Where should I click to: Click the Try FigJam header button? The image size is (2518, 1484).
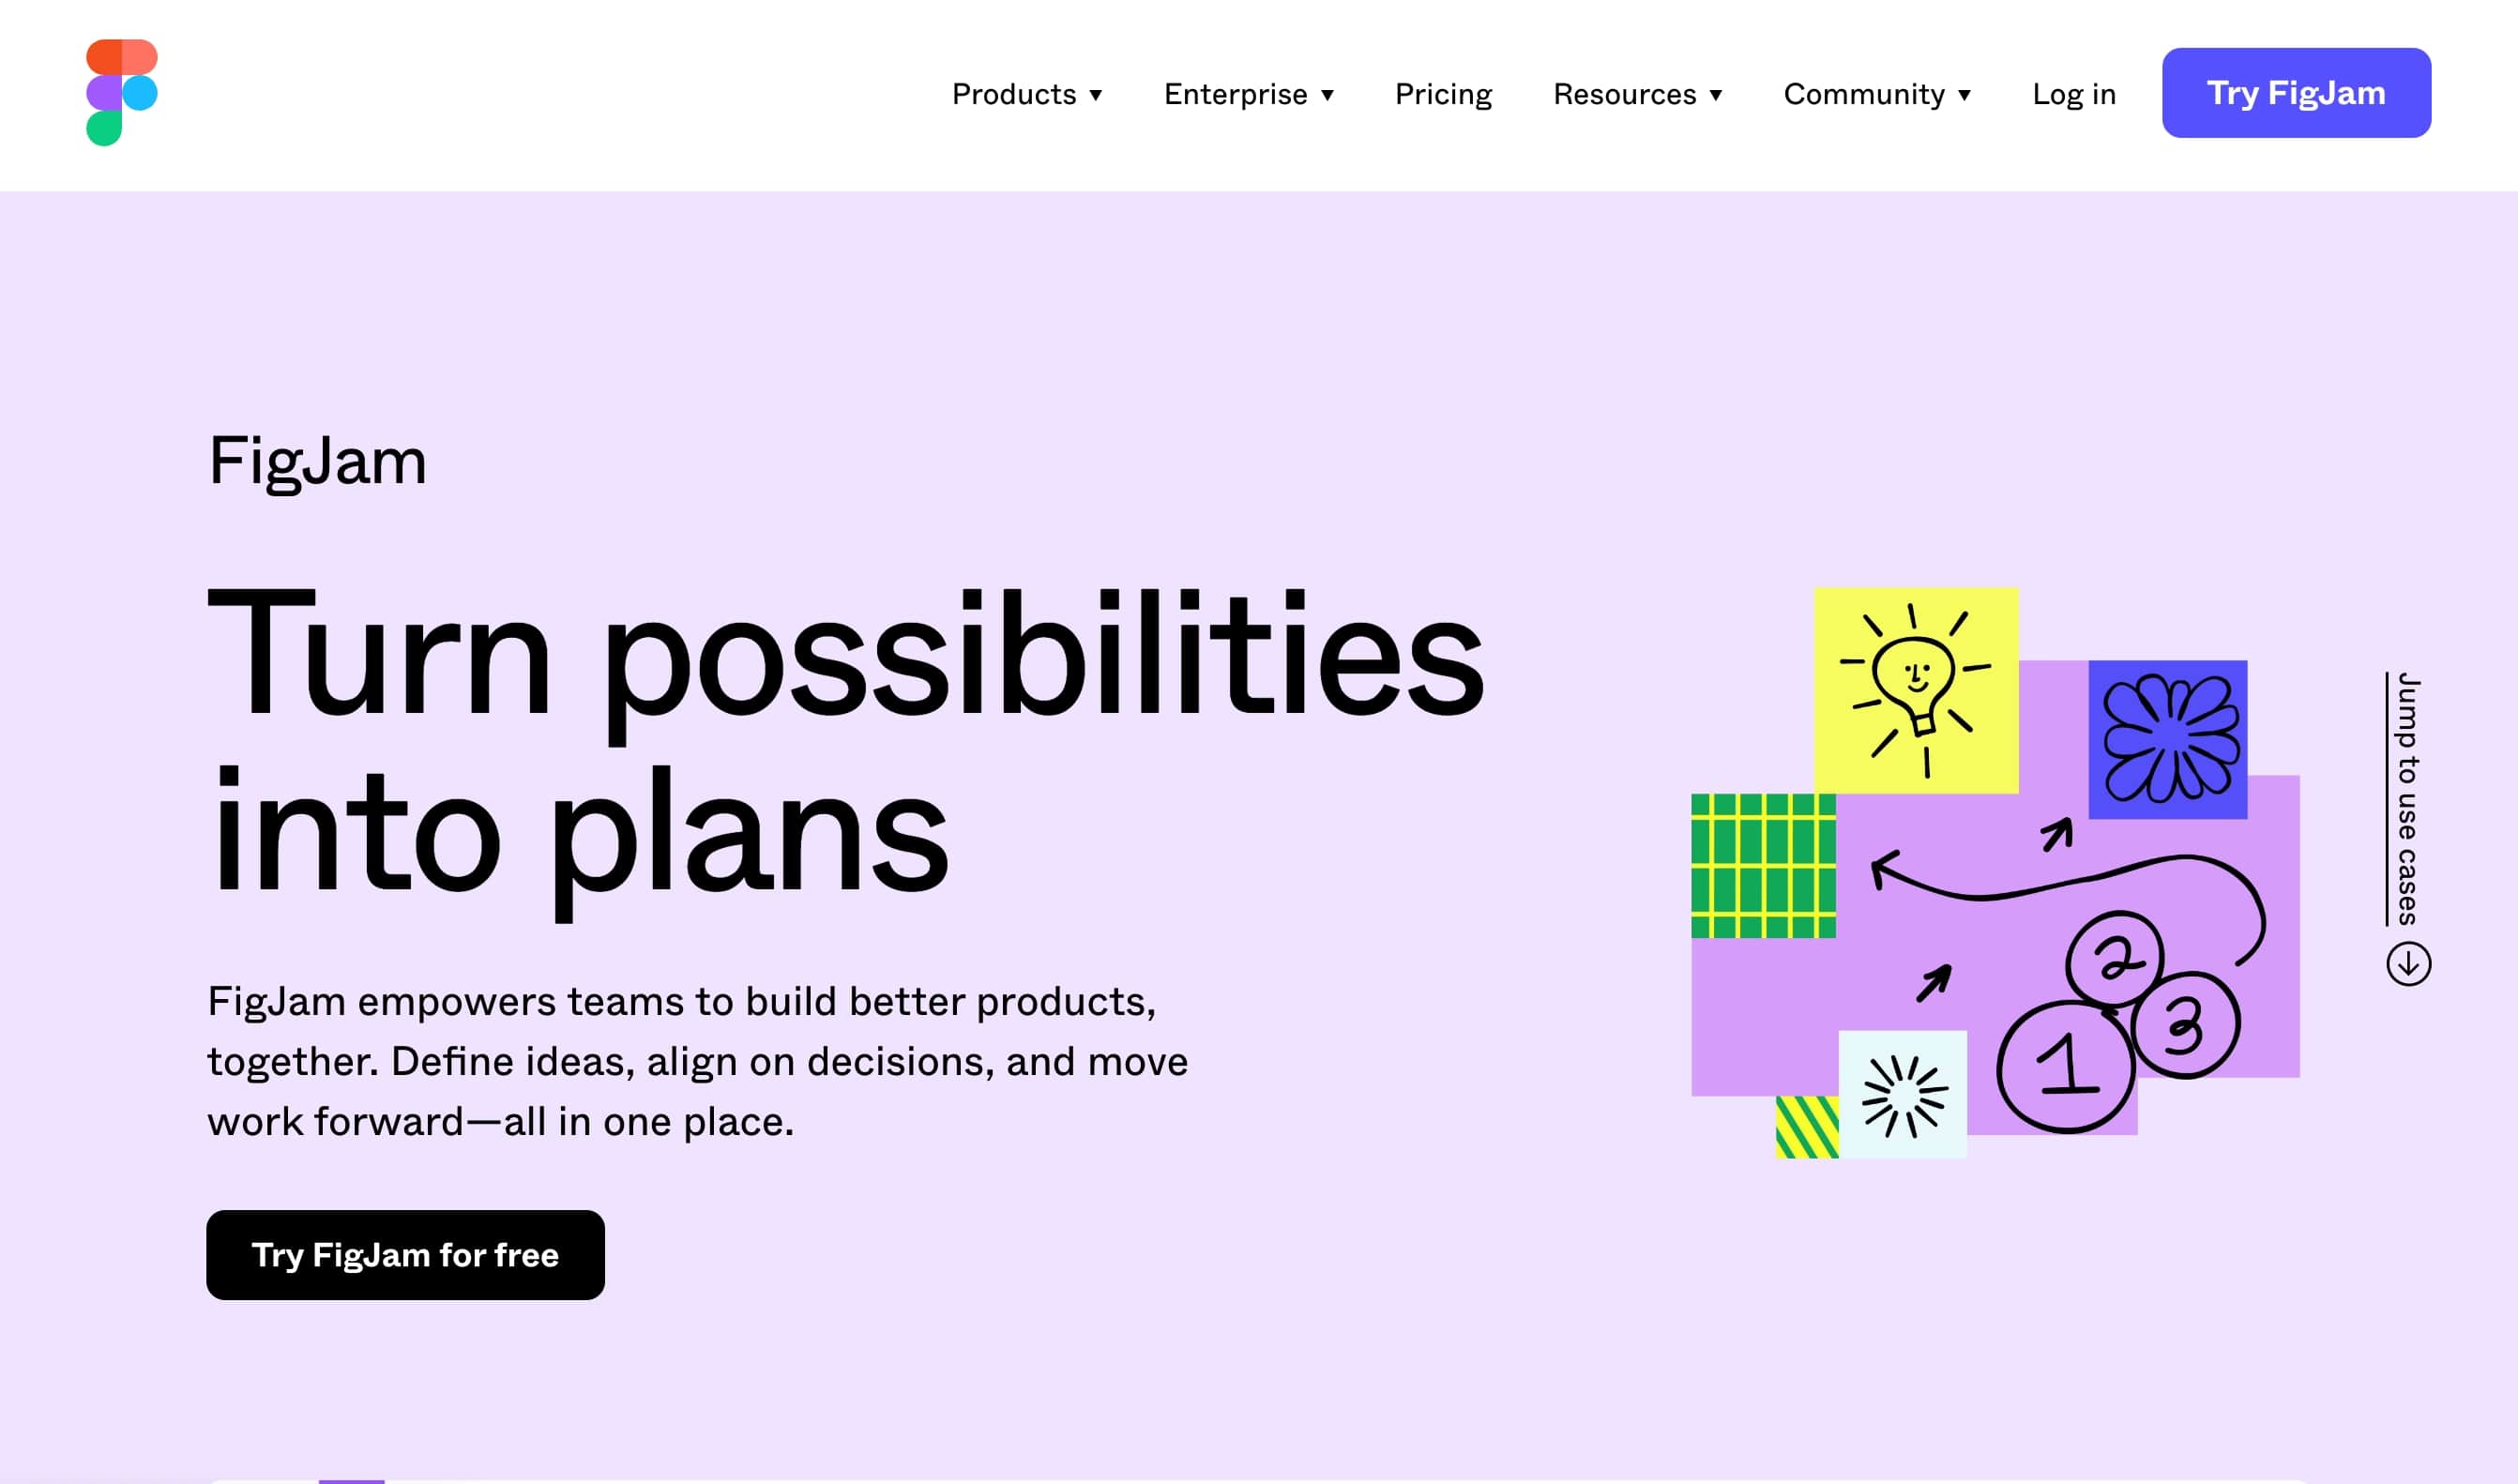tap(2296, 92)
